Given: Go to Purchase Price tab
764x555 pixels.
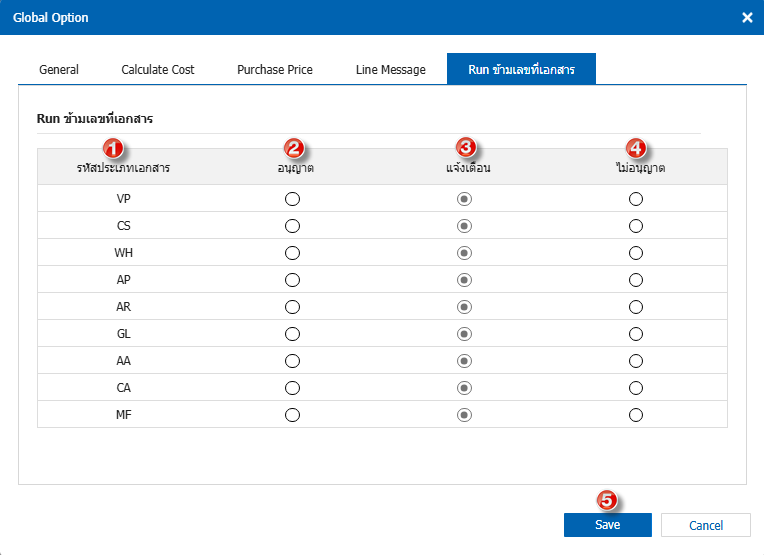Looking at the screenshot, I should click(x=275, y=70).
